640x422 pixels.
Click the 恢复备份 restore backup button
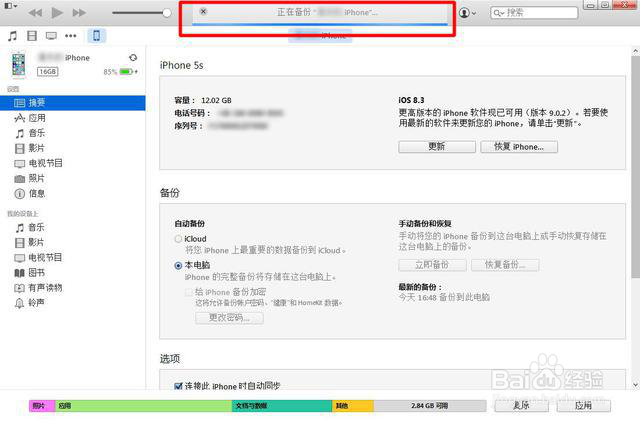click(x=505, y=265)
